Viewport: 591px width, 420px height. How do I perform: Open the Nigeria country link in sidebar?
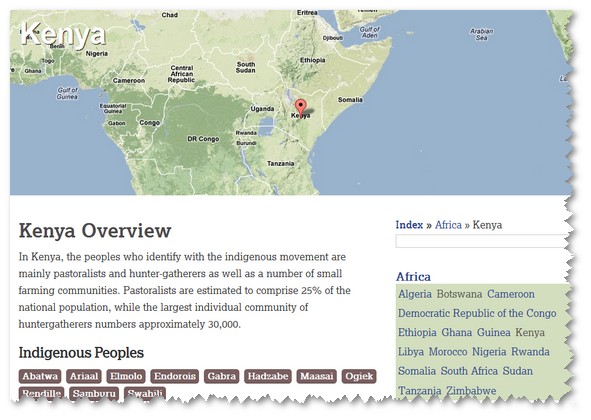tap(489, 352)
